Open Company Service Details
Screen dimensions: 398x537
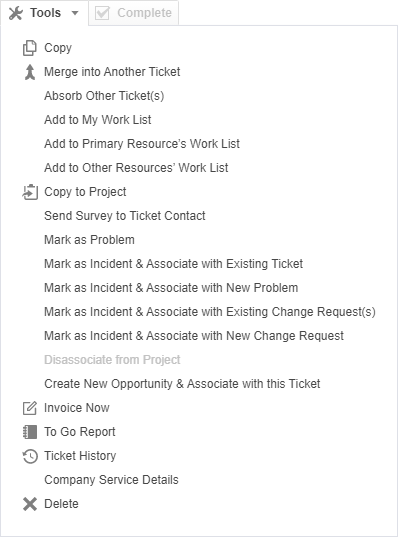pyautogui.click(x=111, y=480)
